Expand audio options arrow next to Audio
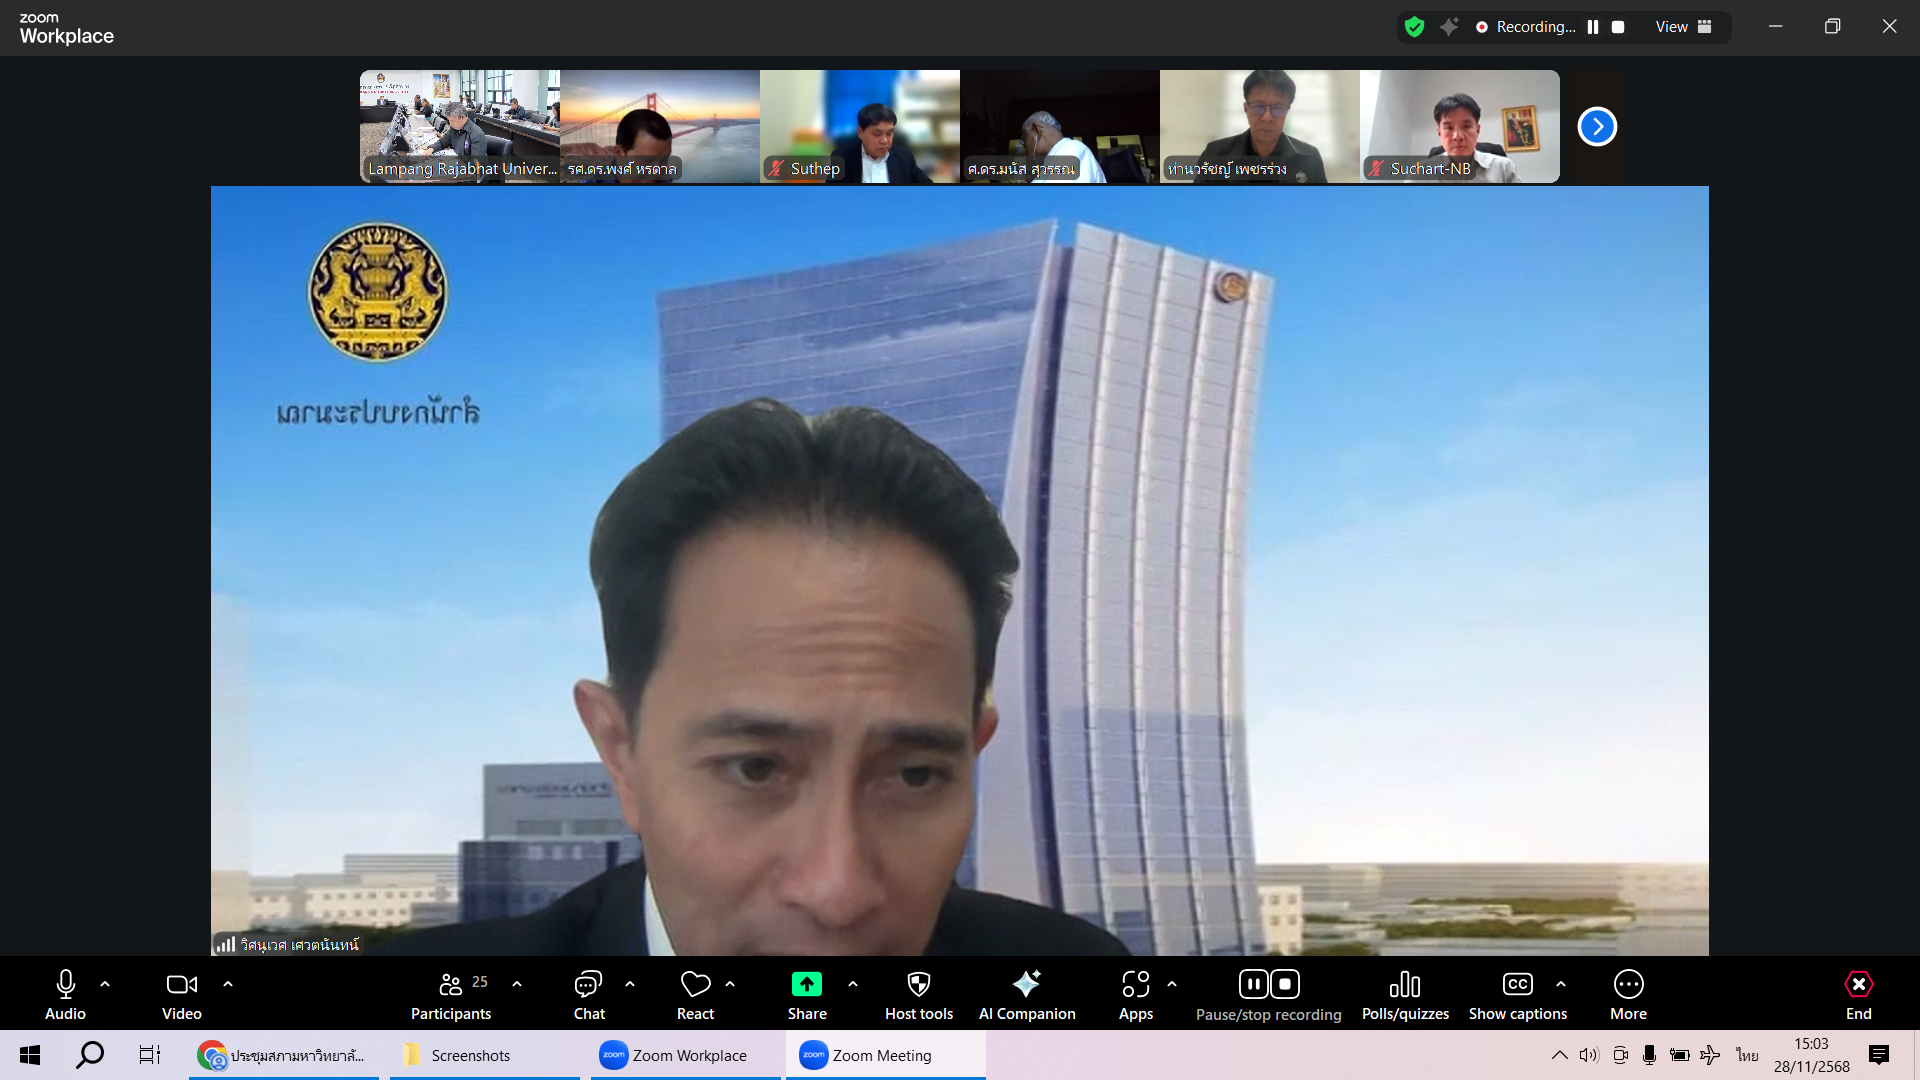Image resolution: width=1920 pixels, height=1080 pixels. point(105,984)
